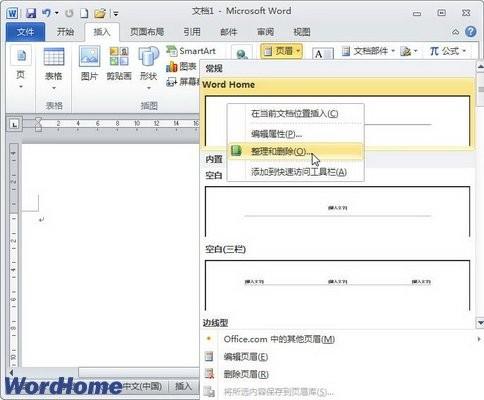Click the hanging indent marker on ruler
484x400 pixels.
tap(38, 126)
